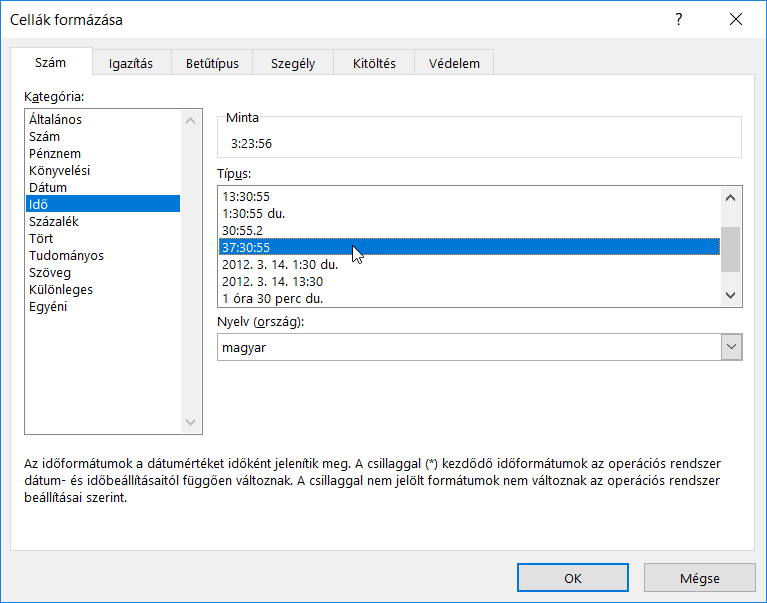Select the Kitöltés tab
Viewport: 767px width, 603px height.
(x=374, y=63)
